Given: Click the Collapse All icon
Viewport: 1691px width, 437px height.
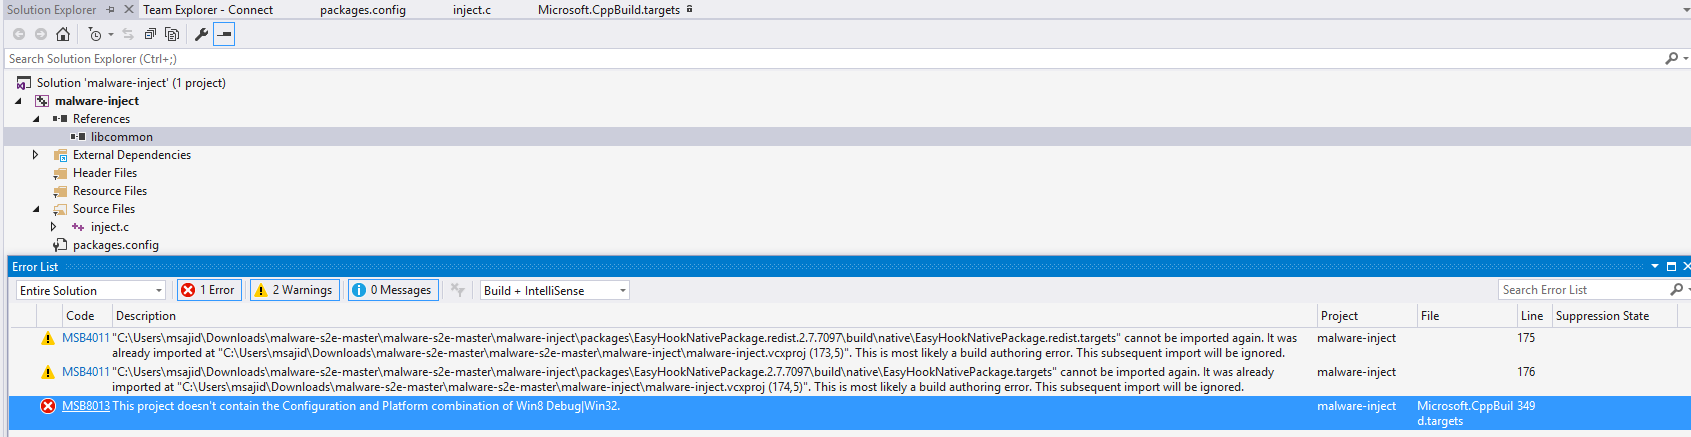Looking at the screenshot, I should [x=150, y=34].
